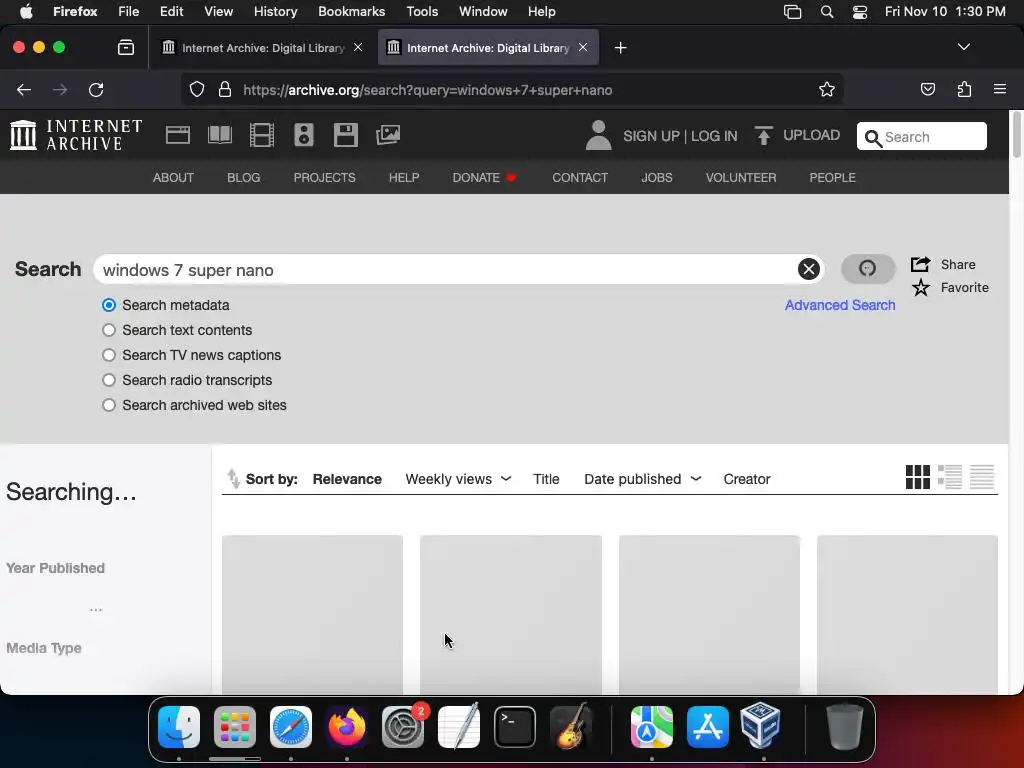Click the Share icon
This screenshot has width=1024, height=768.
tap(920, 264)
